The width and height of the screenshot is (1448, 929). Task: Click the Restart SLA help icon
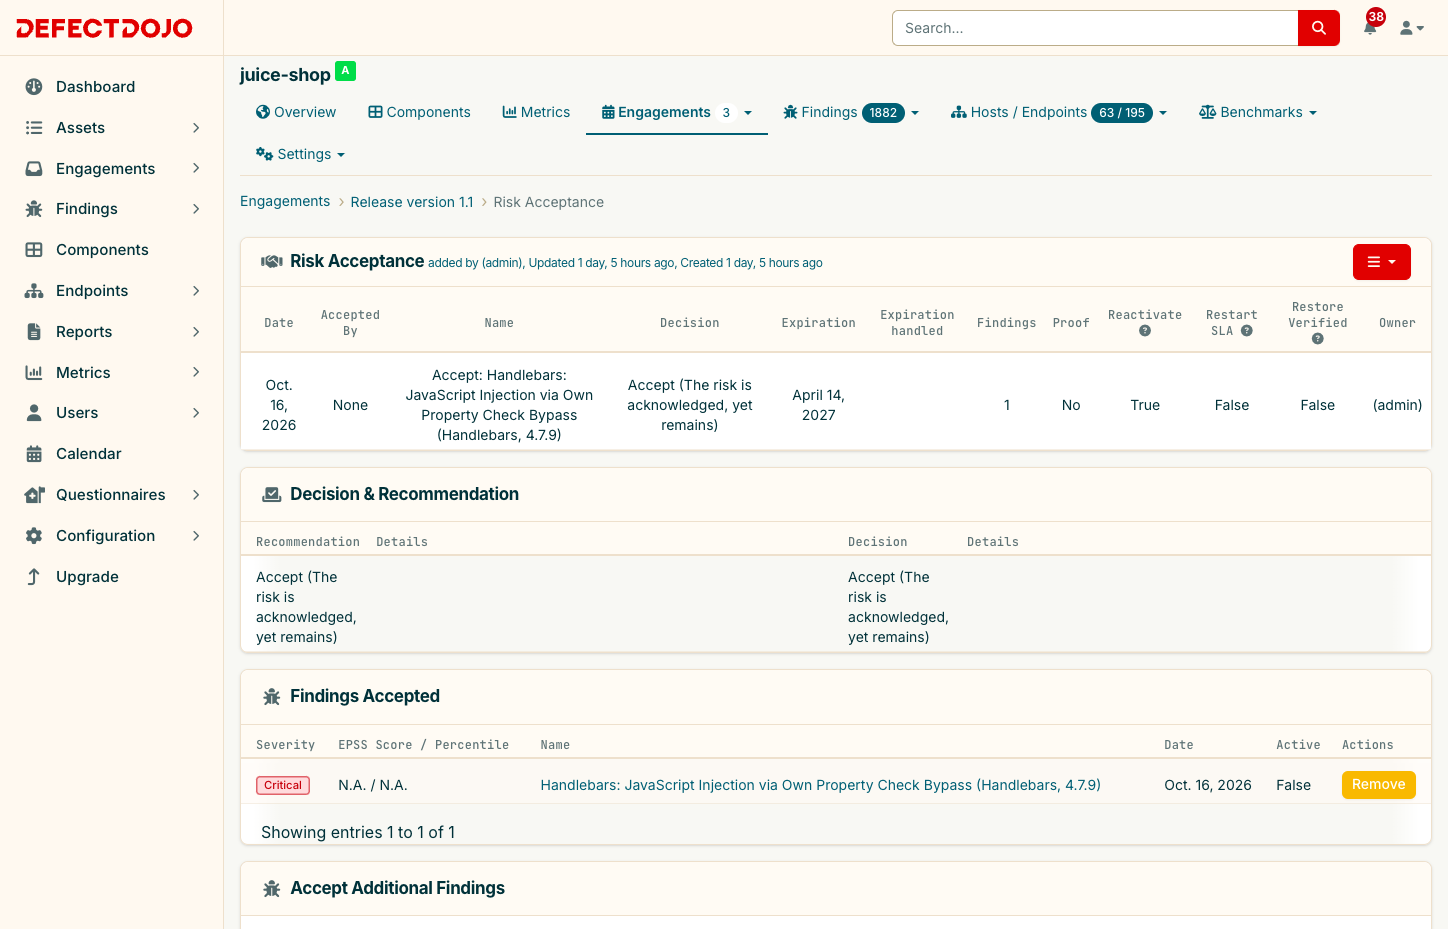tap(1247, 331)
